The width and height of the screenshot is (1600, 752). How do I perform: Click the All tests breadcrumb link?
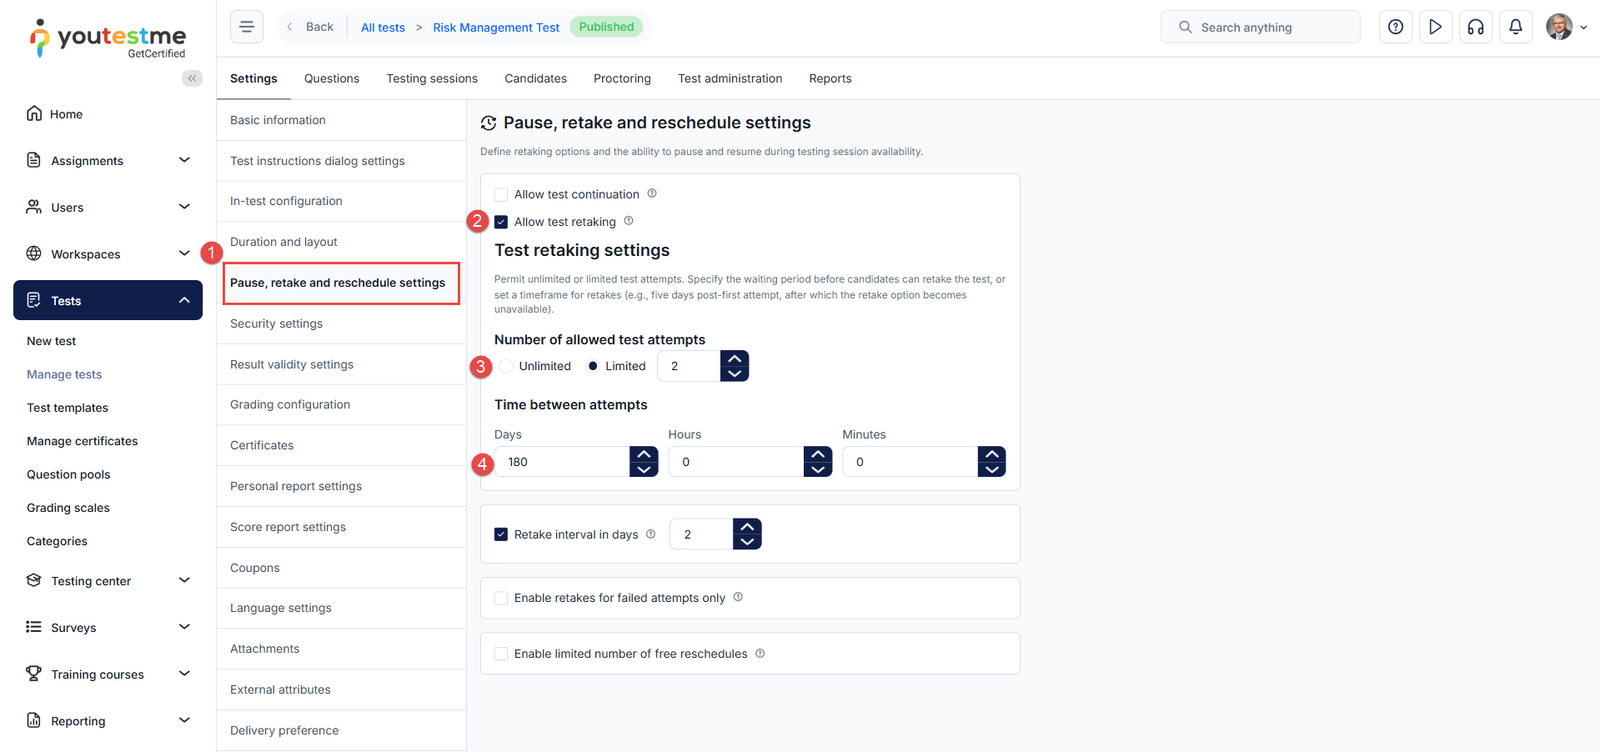coord(383,27)
